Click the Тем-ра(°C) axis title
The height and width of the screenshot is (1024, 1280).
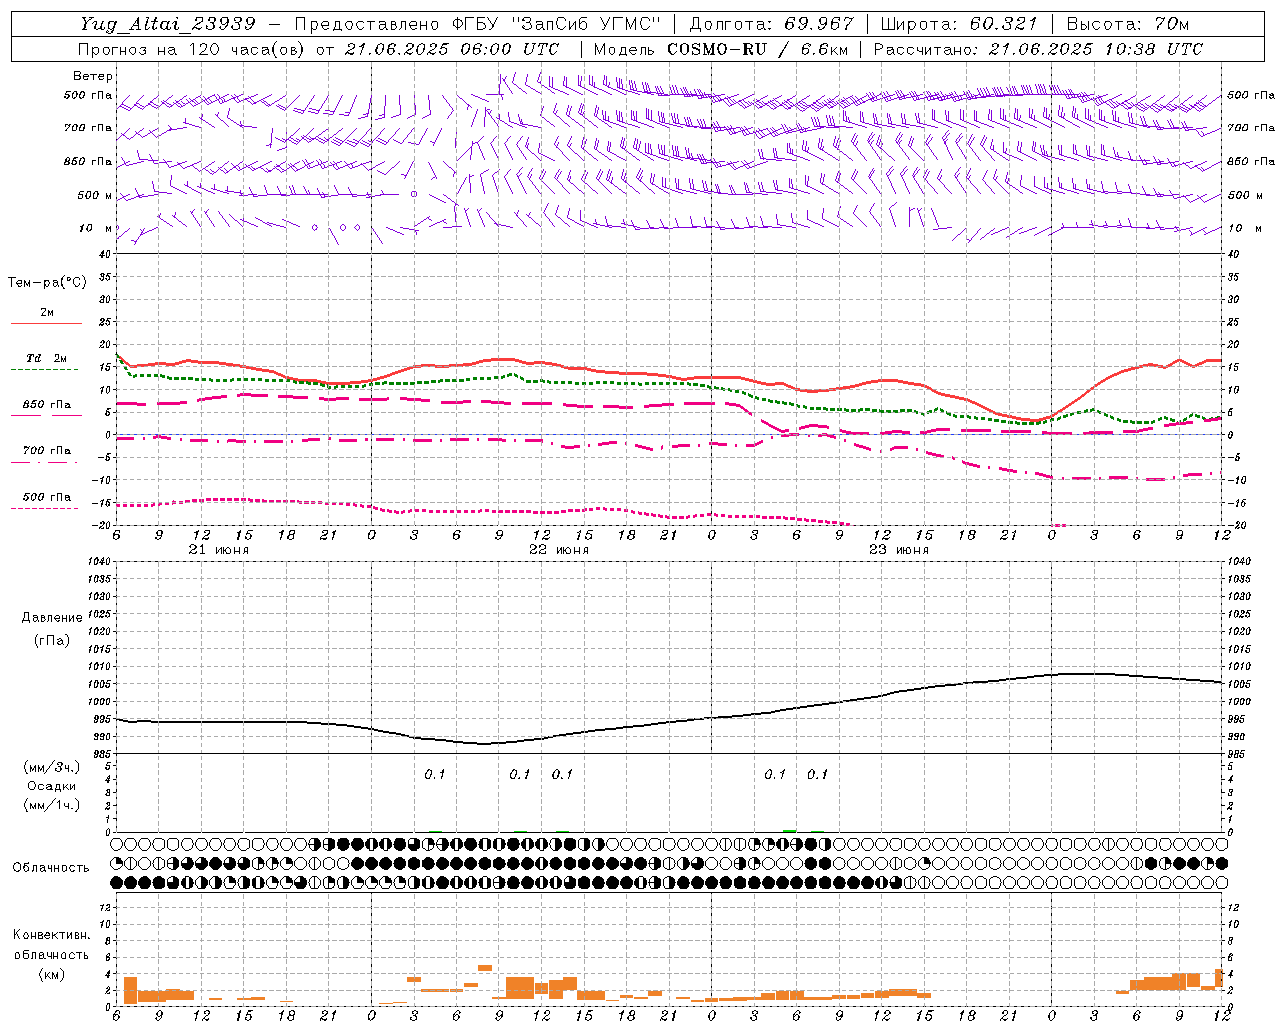click(x=47, y=283)
